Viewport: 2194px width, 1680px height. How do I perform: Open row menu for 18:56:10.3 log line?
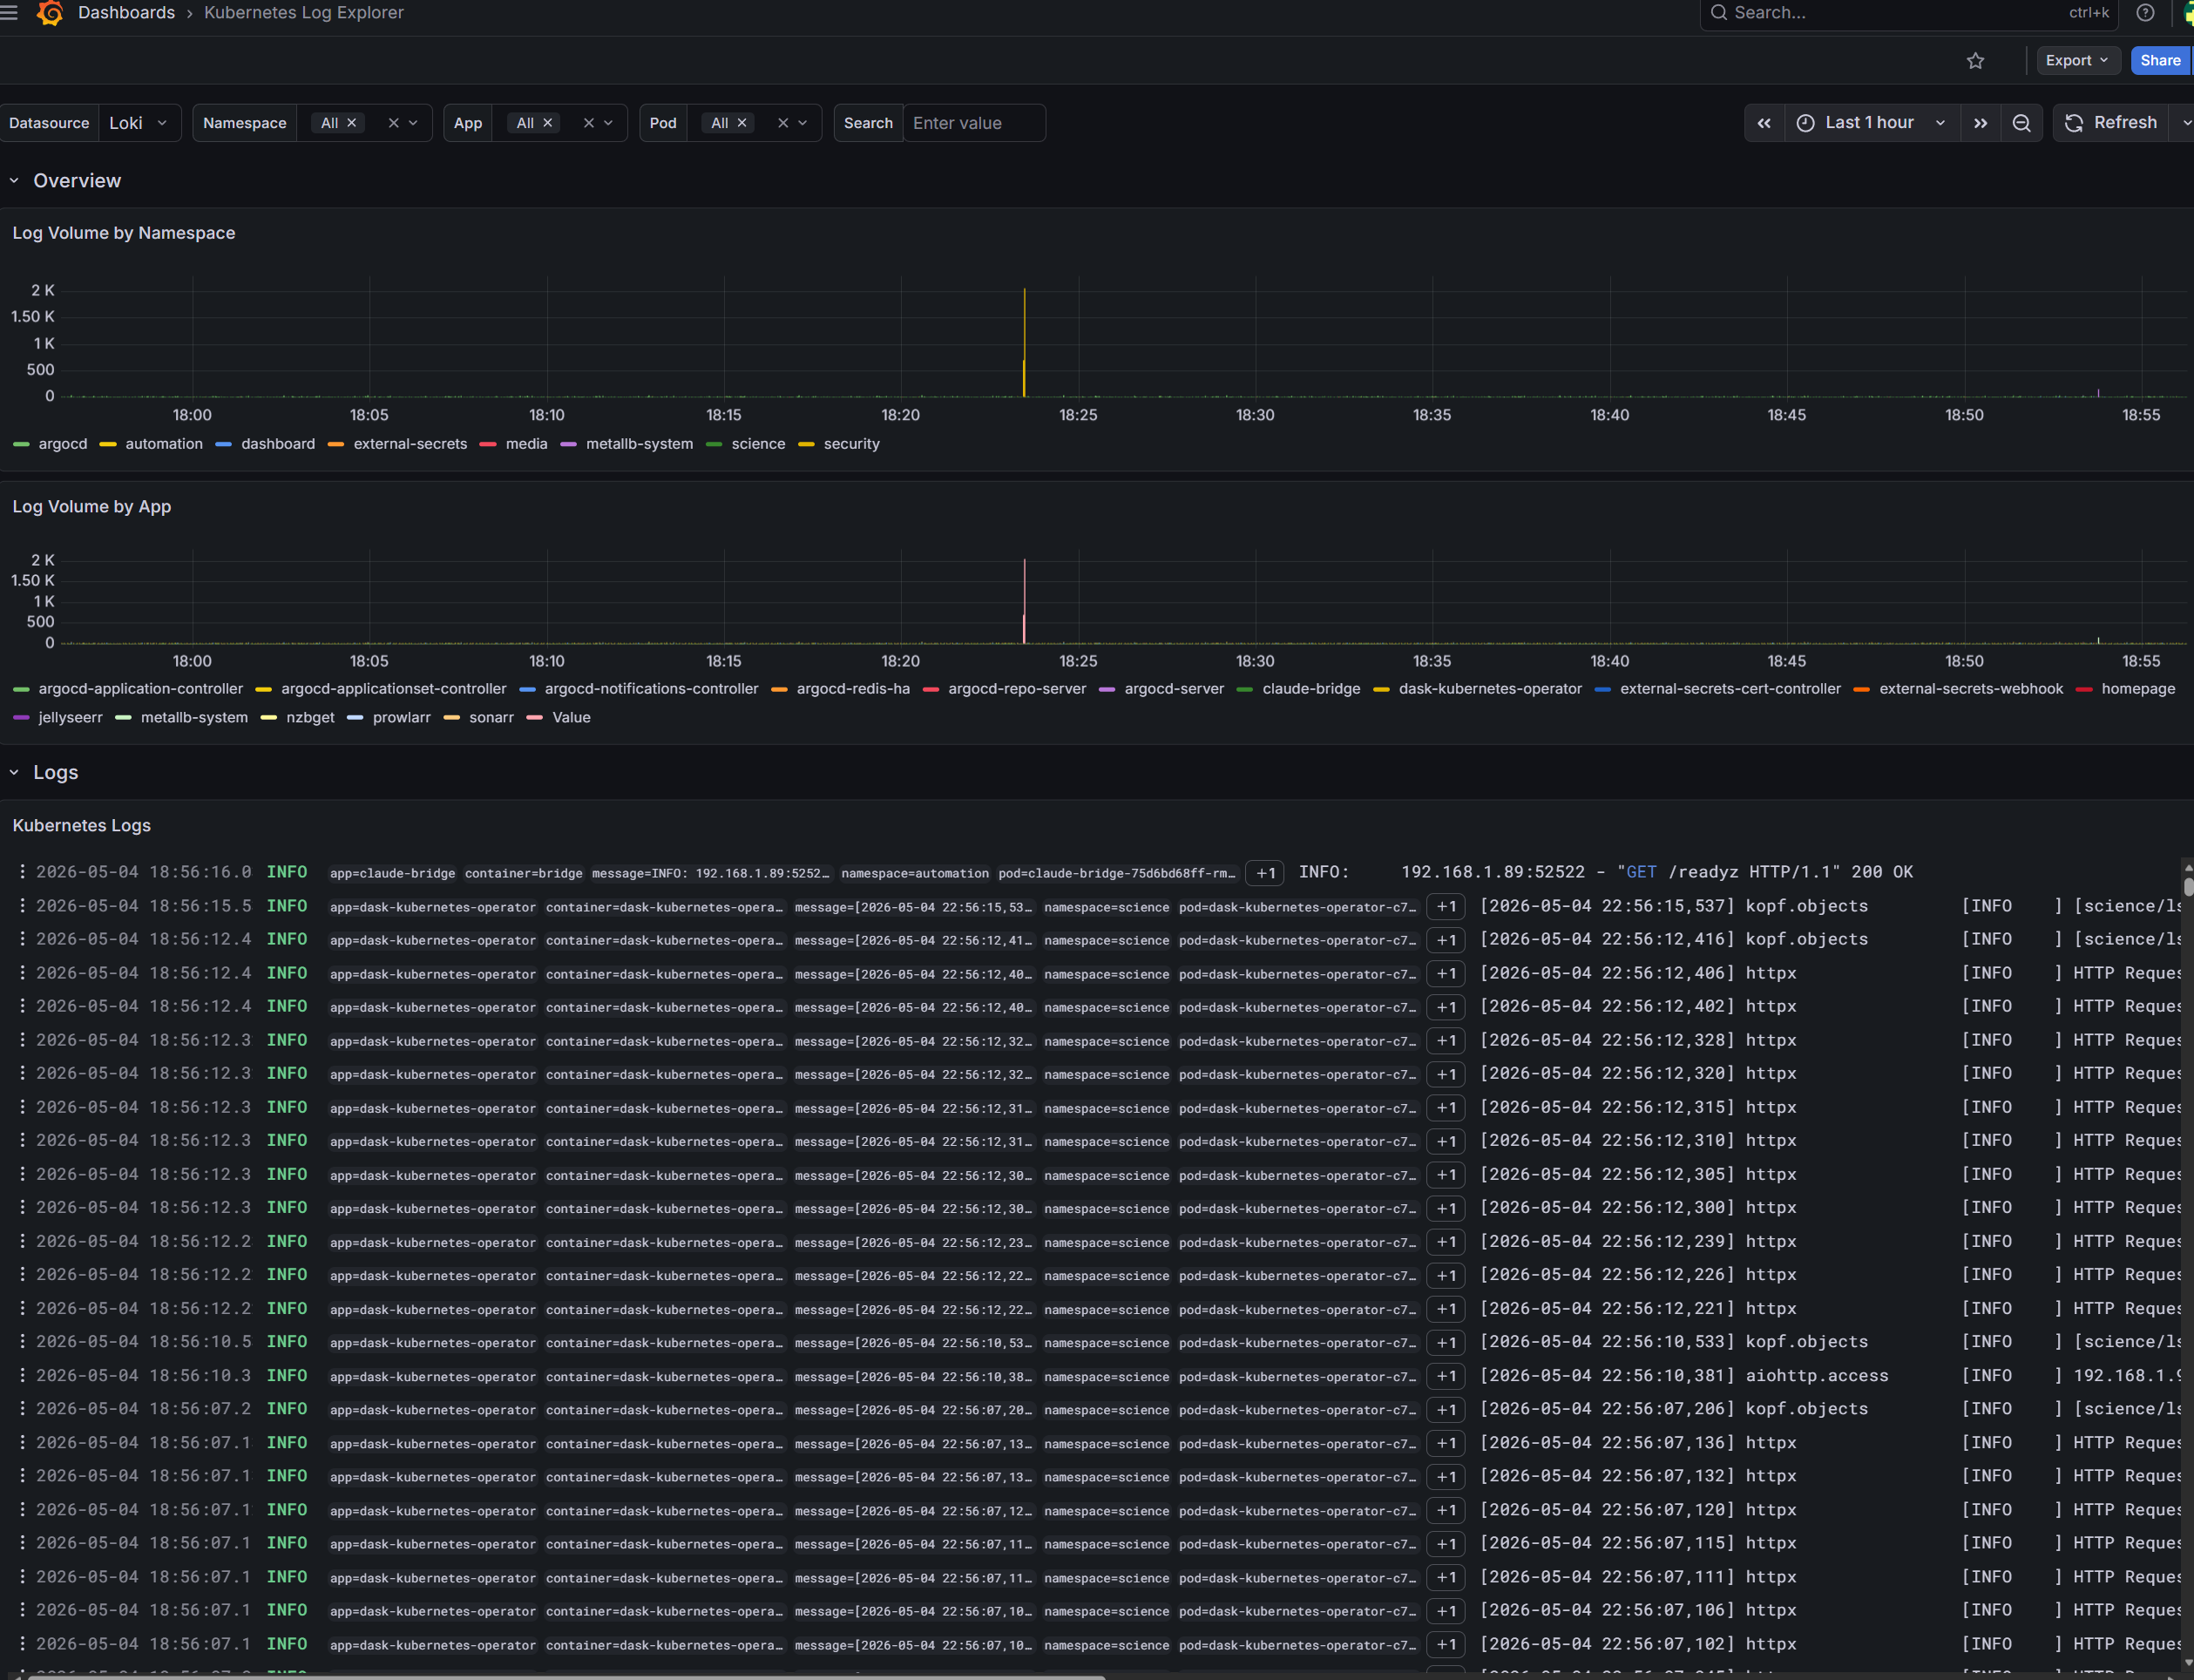22,1376
